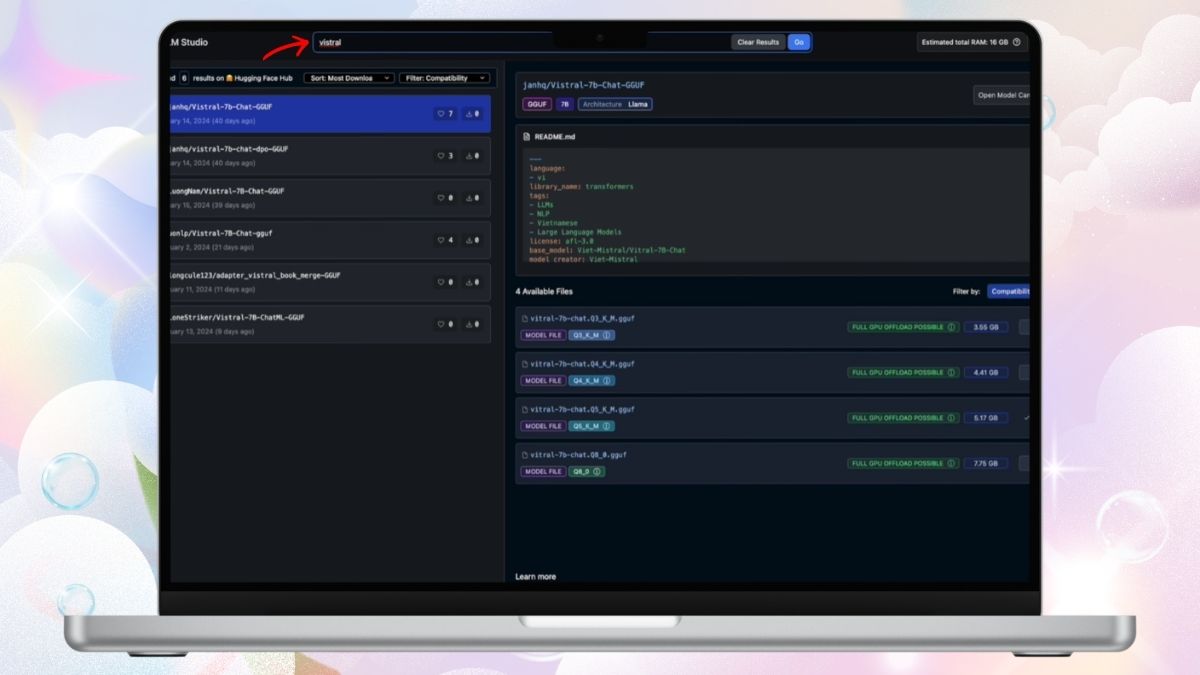This screenshot has height=675, width=1200.
Task: Click the Q8_0 quantization info badge
Action: (587, 471)
